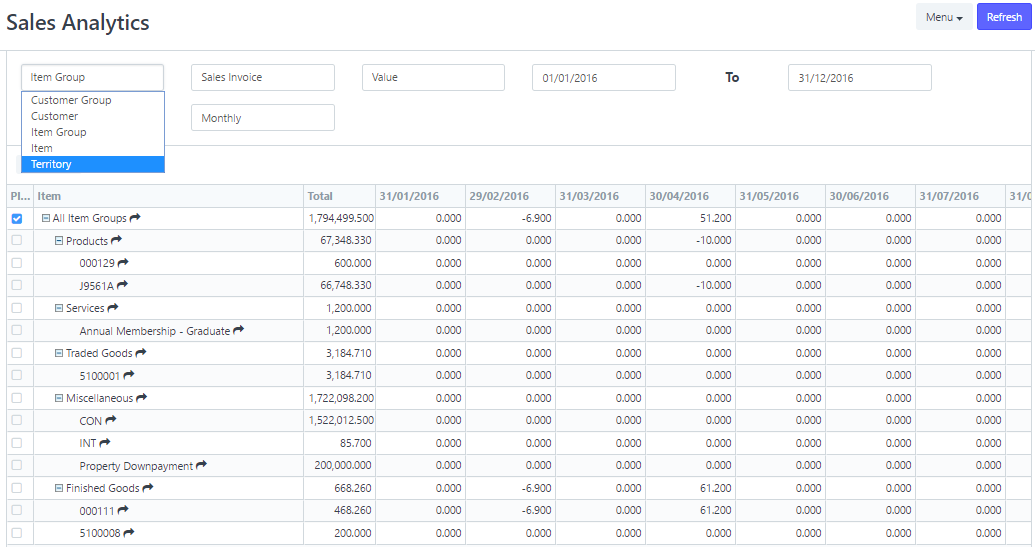Viewport: 1035px width, 547px height.
Task: Collapse the Products tree node
Action: pos(59,241)
